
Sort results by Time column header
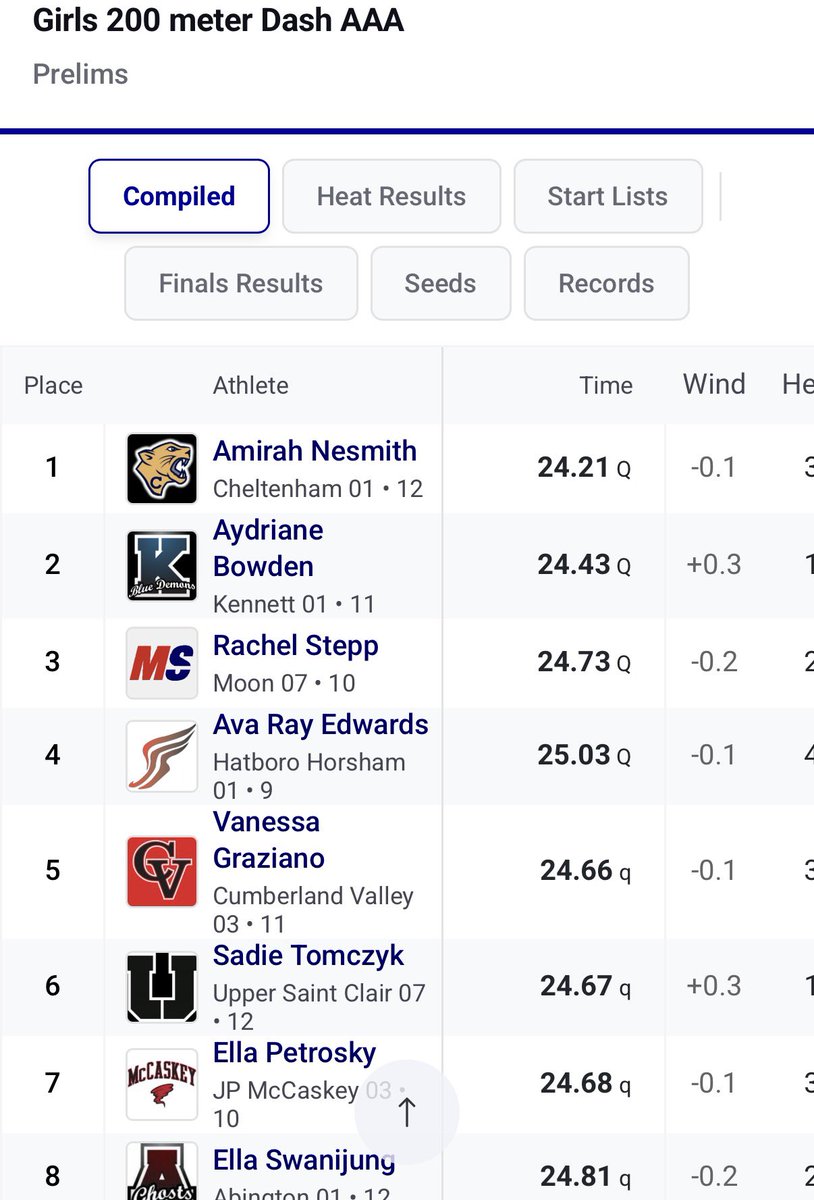606,385
